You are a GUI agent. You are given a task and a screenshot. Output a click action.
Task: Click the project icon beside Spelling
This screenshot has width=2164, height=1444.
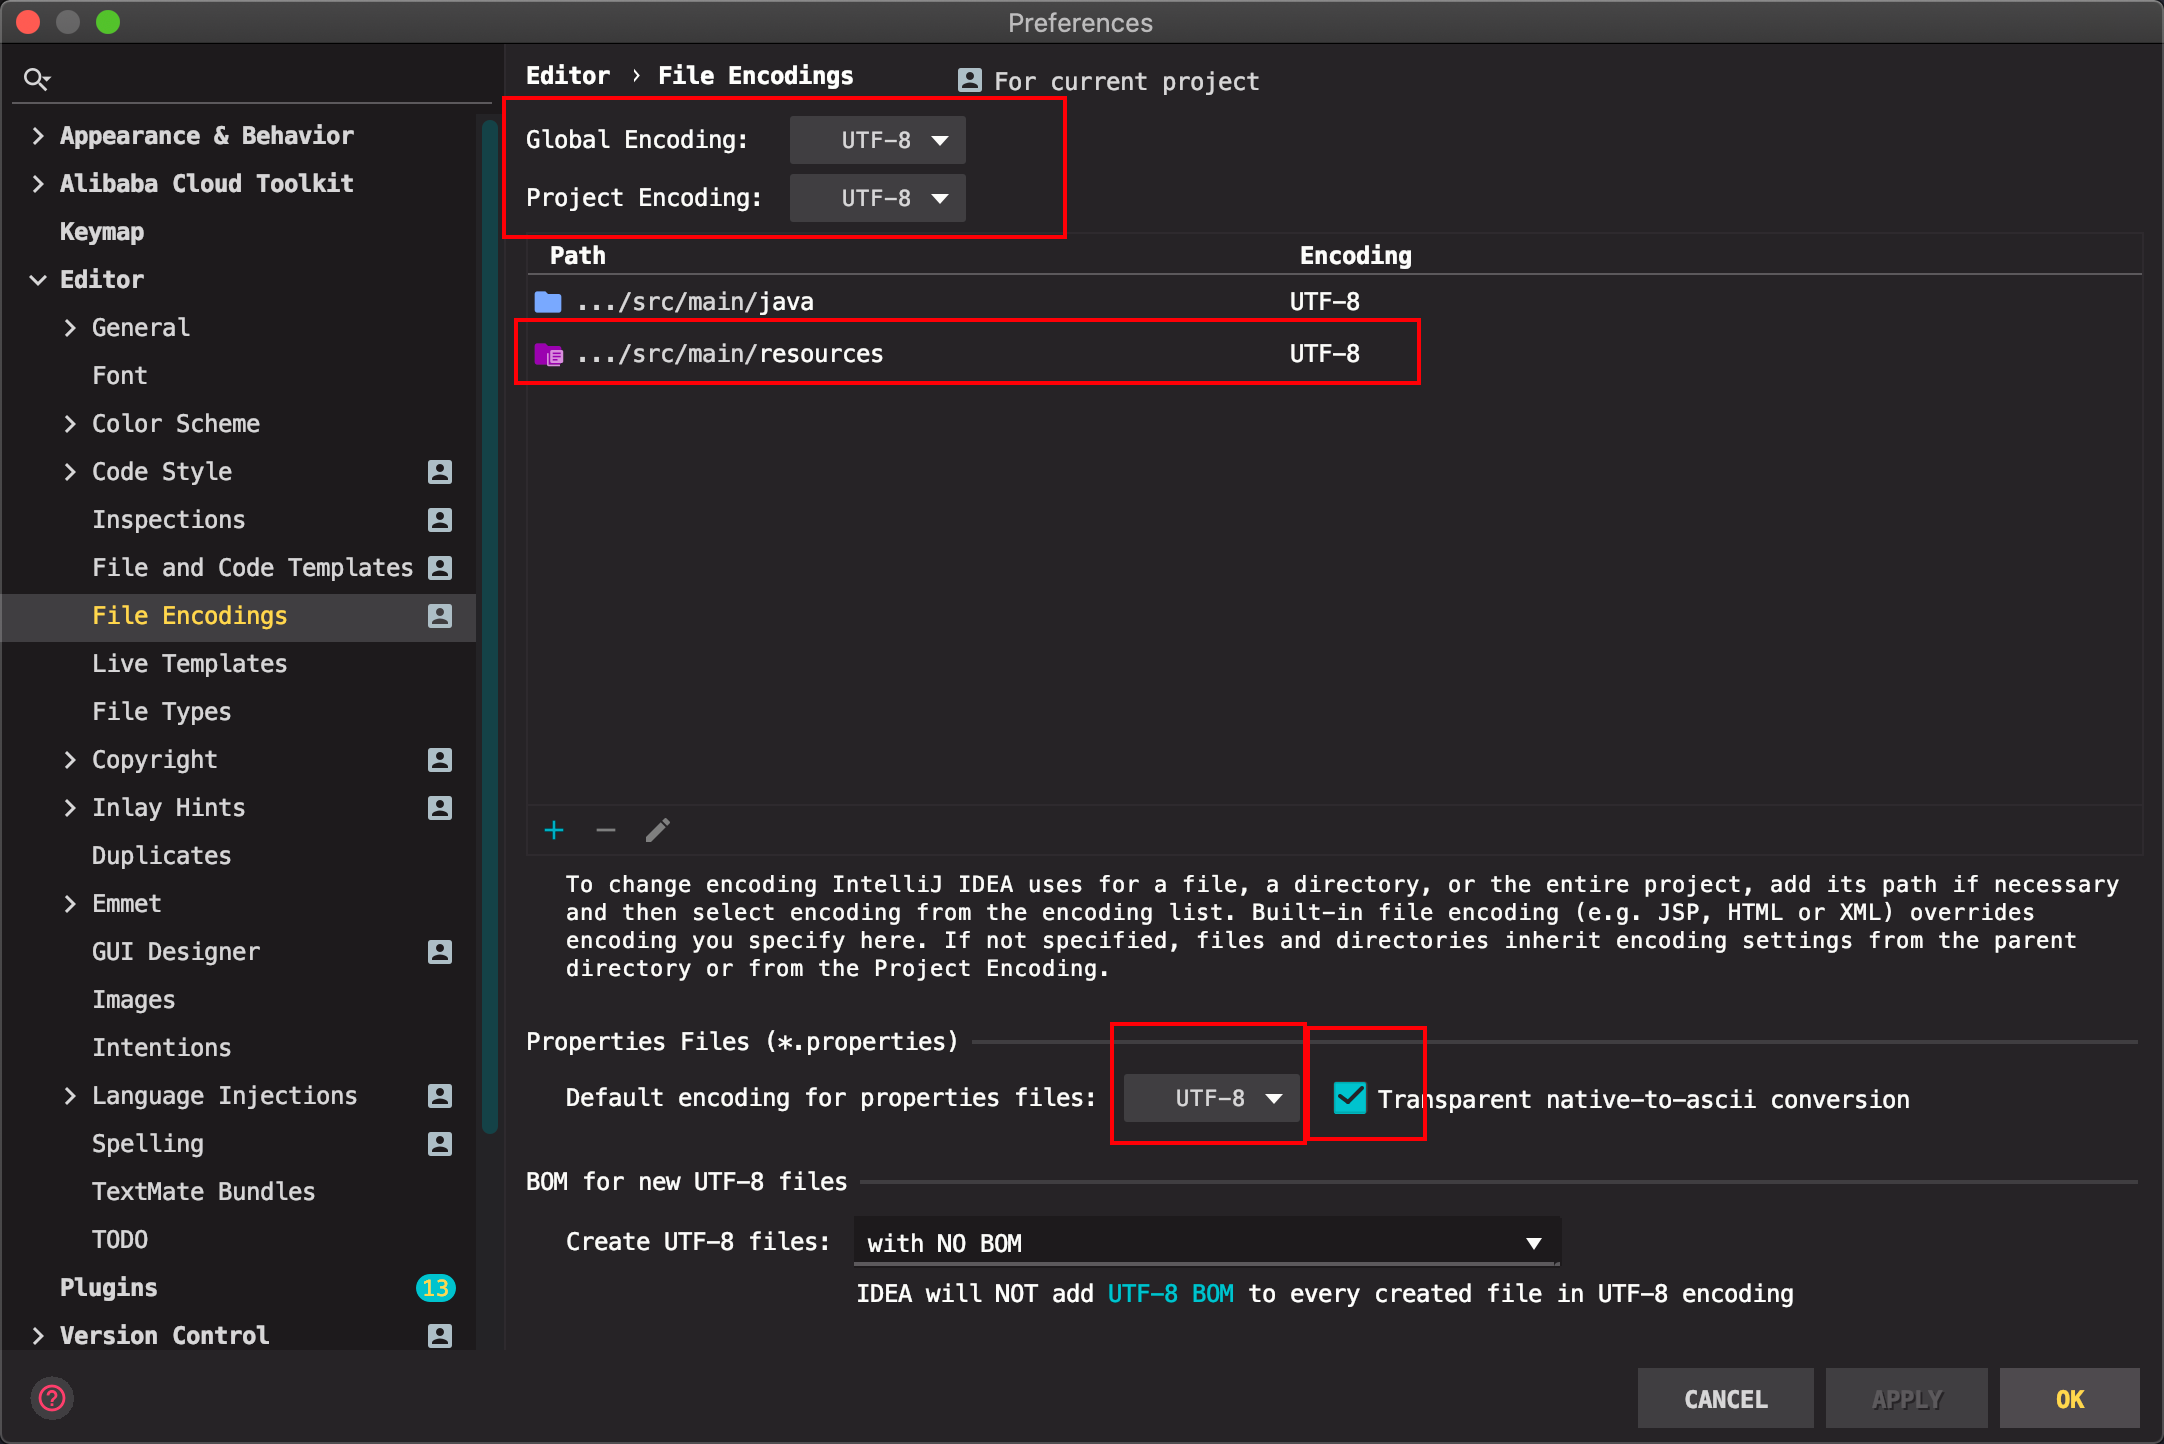[x=440, y=1144]
